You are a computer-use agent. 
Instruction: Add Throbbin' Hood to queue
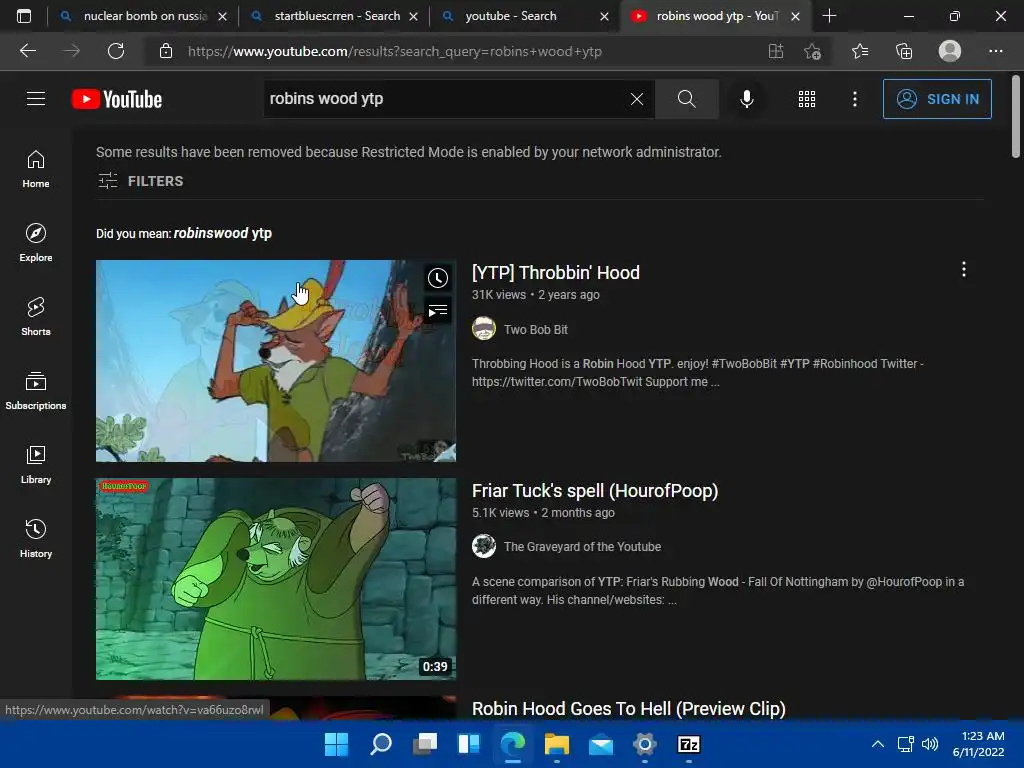tap(438, 311)
